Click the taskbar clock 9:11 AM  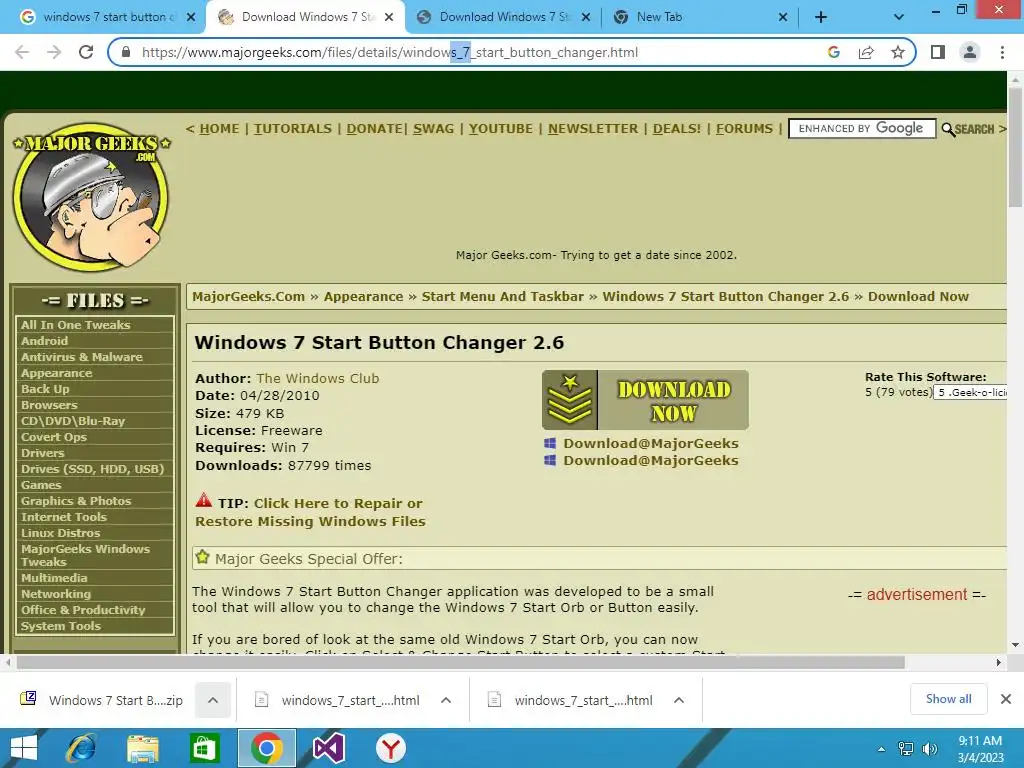pyautogui.click(x=980, y=749)
